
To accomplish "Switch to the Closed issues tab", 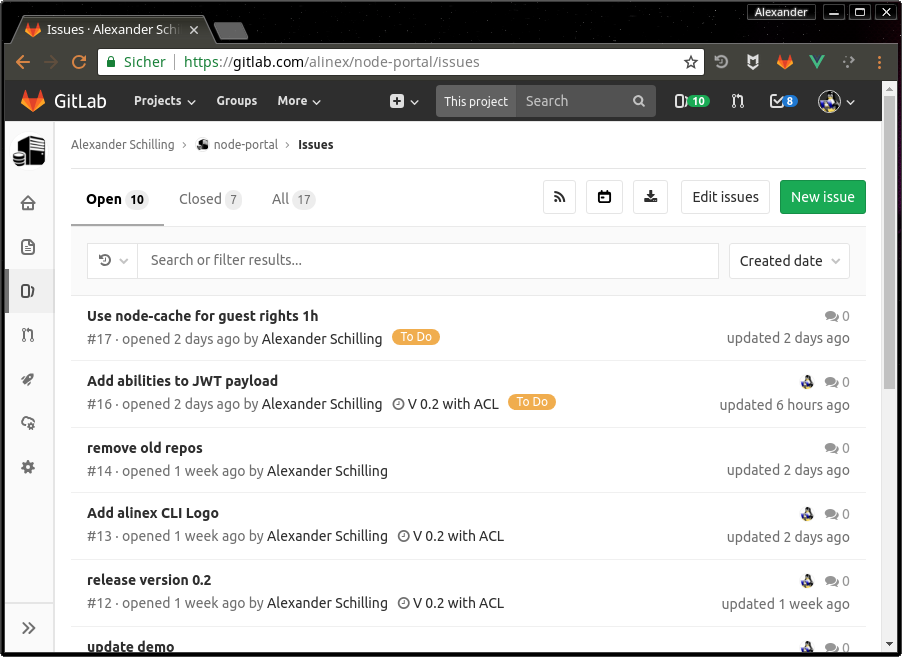I will pyautogui.click(x=201, y=199).
